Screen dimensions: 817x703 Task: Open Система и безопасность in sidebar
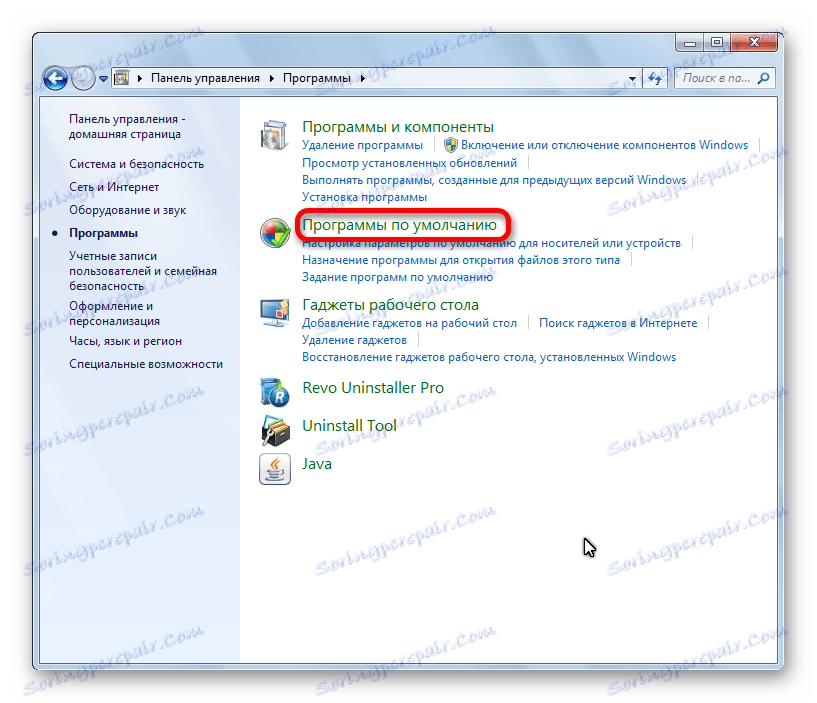click(x=137, y=164)
